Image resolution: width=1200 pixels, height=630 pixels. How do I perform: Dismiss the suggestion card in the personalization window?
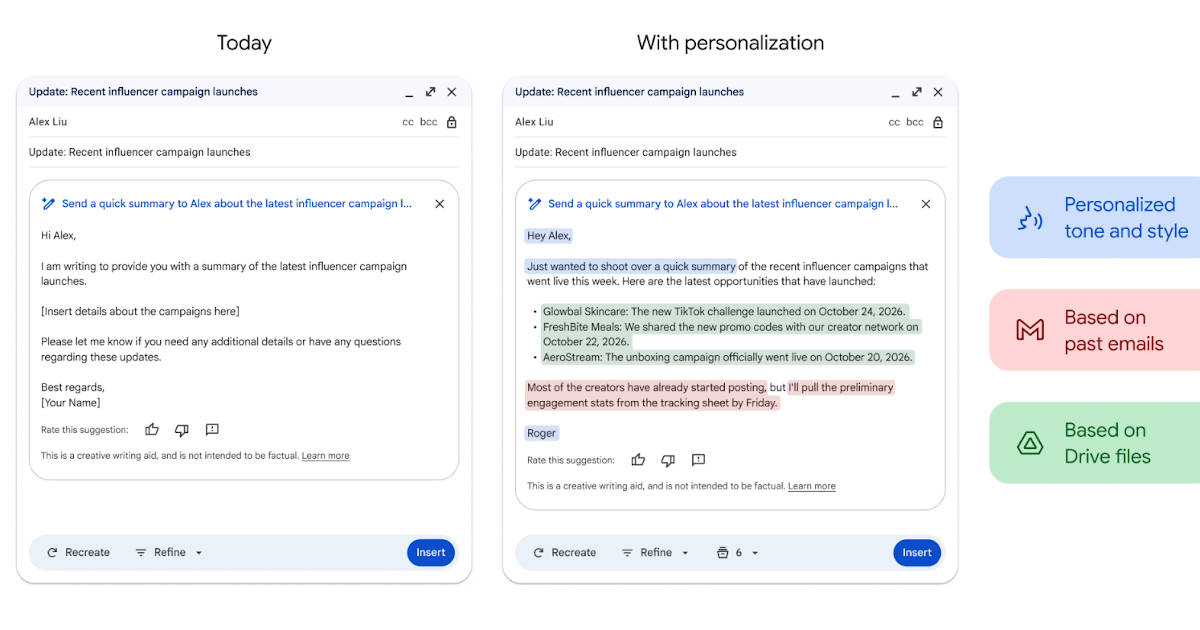(925, 204)
